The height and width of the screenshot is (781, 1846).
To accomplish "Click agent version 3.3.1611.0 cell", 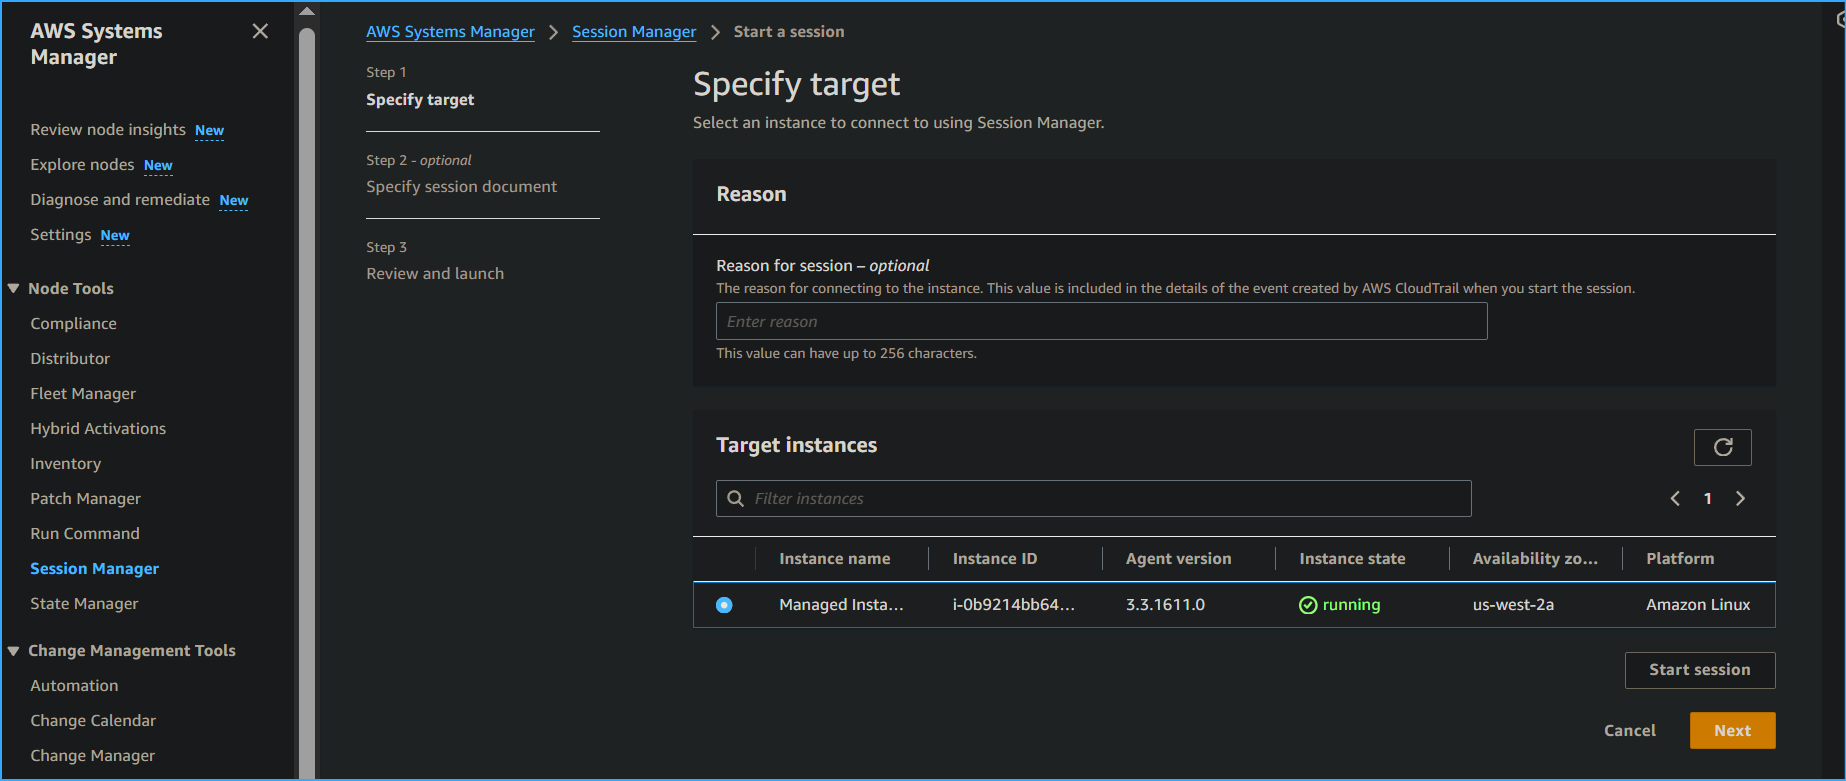I will 1165,605.
